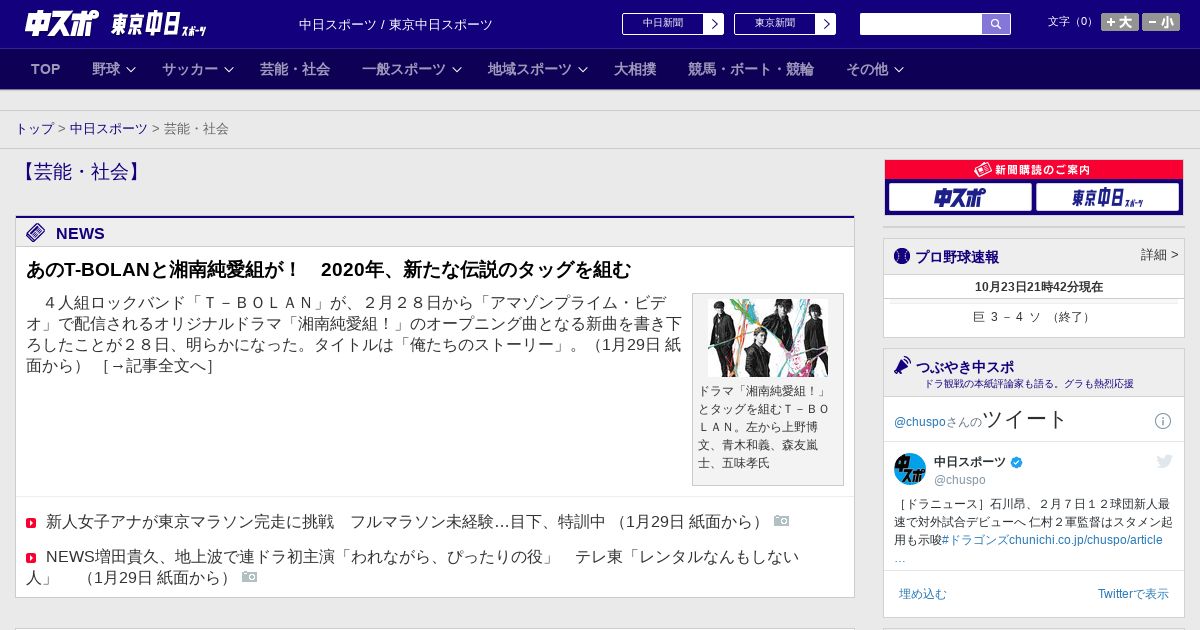Click Twitterで表示 link
This screenshot has width=1200, height=630.
coord(1133,594)
